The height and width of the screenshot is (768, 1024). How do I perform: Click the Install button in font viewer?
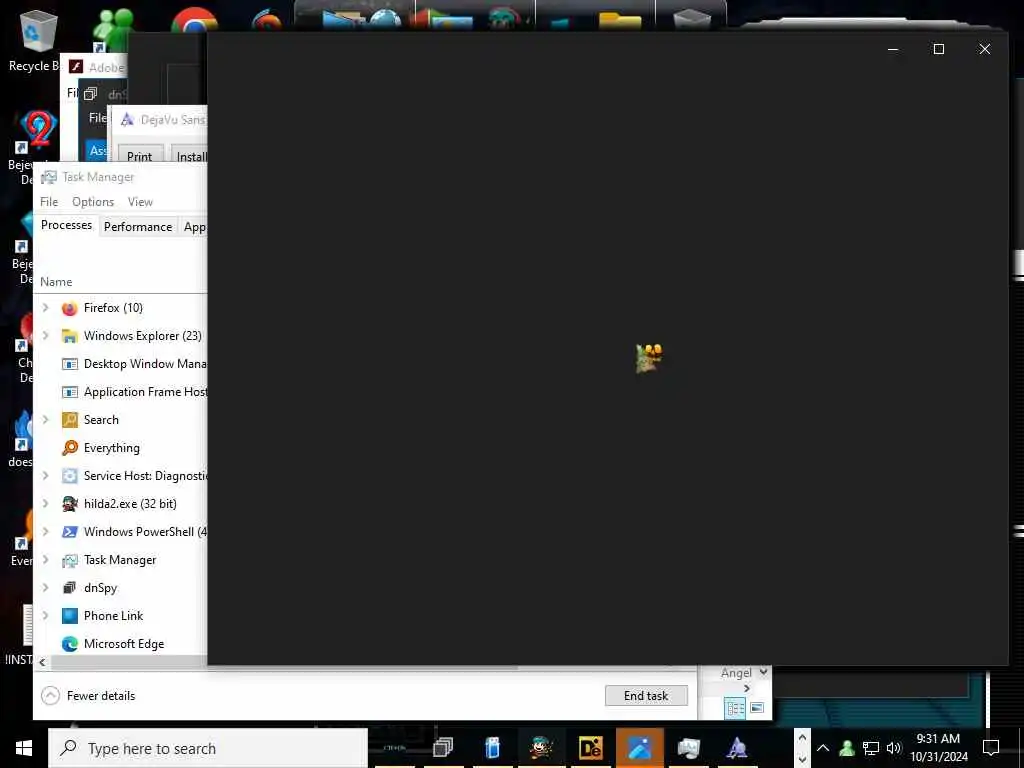click(x=191, y=157)
